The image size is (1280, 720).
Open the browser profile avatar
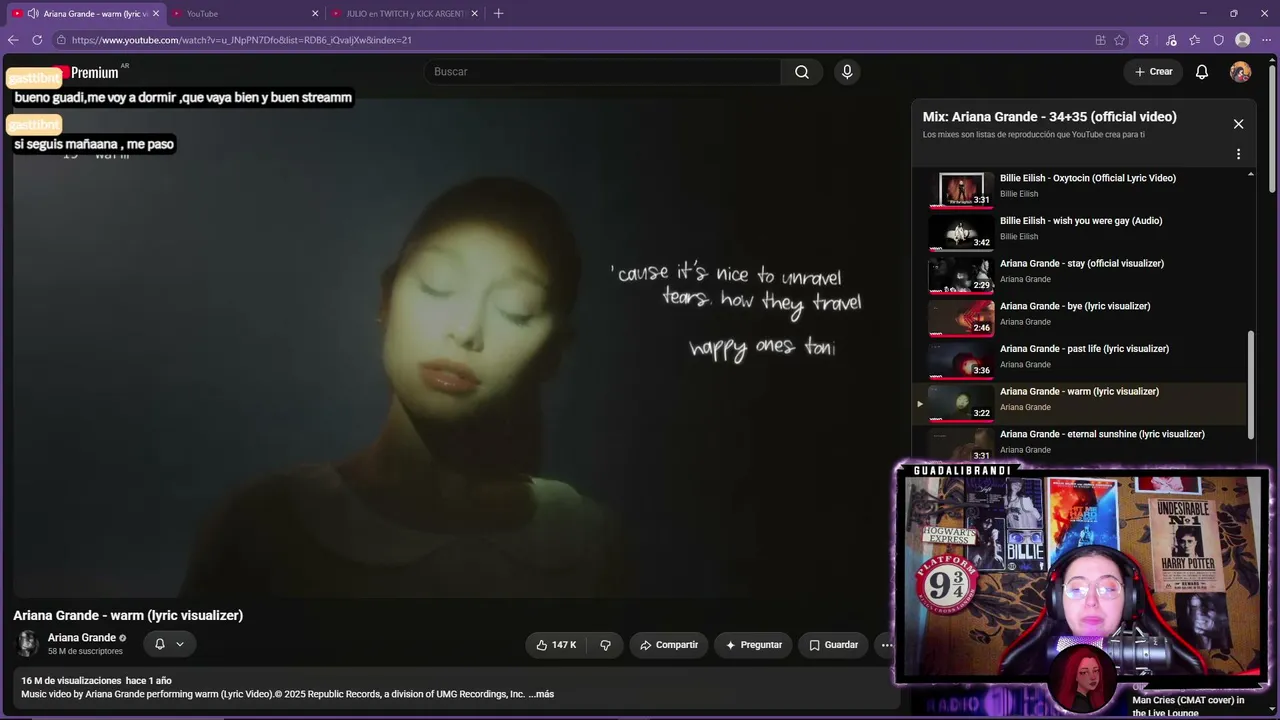(x=1243, y=40)
